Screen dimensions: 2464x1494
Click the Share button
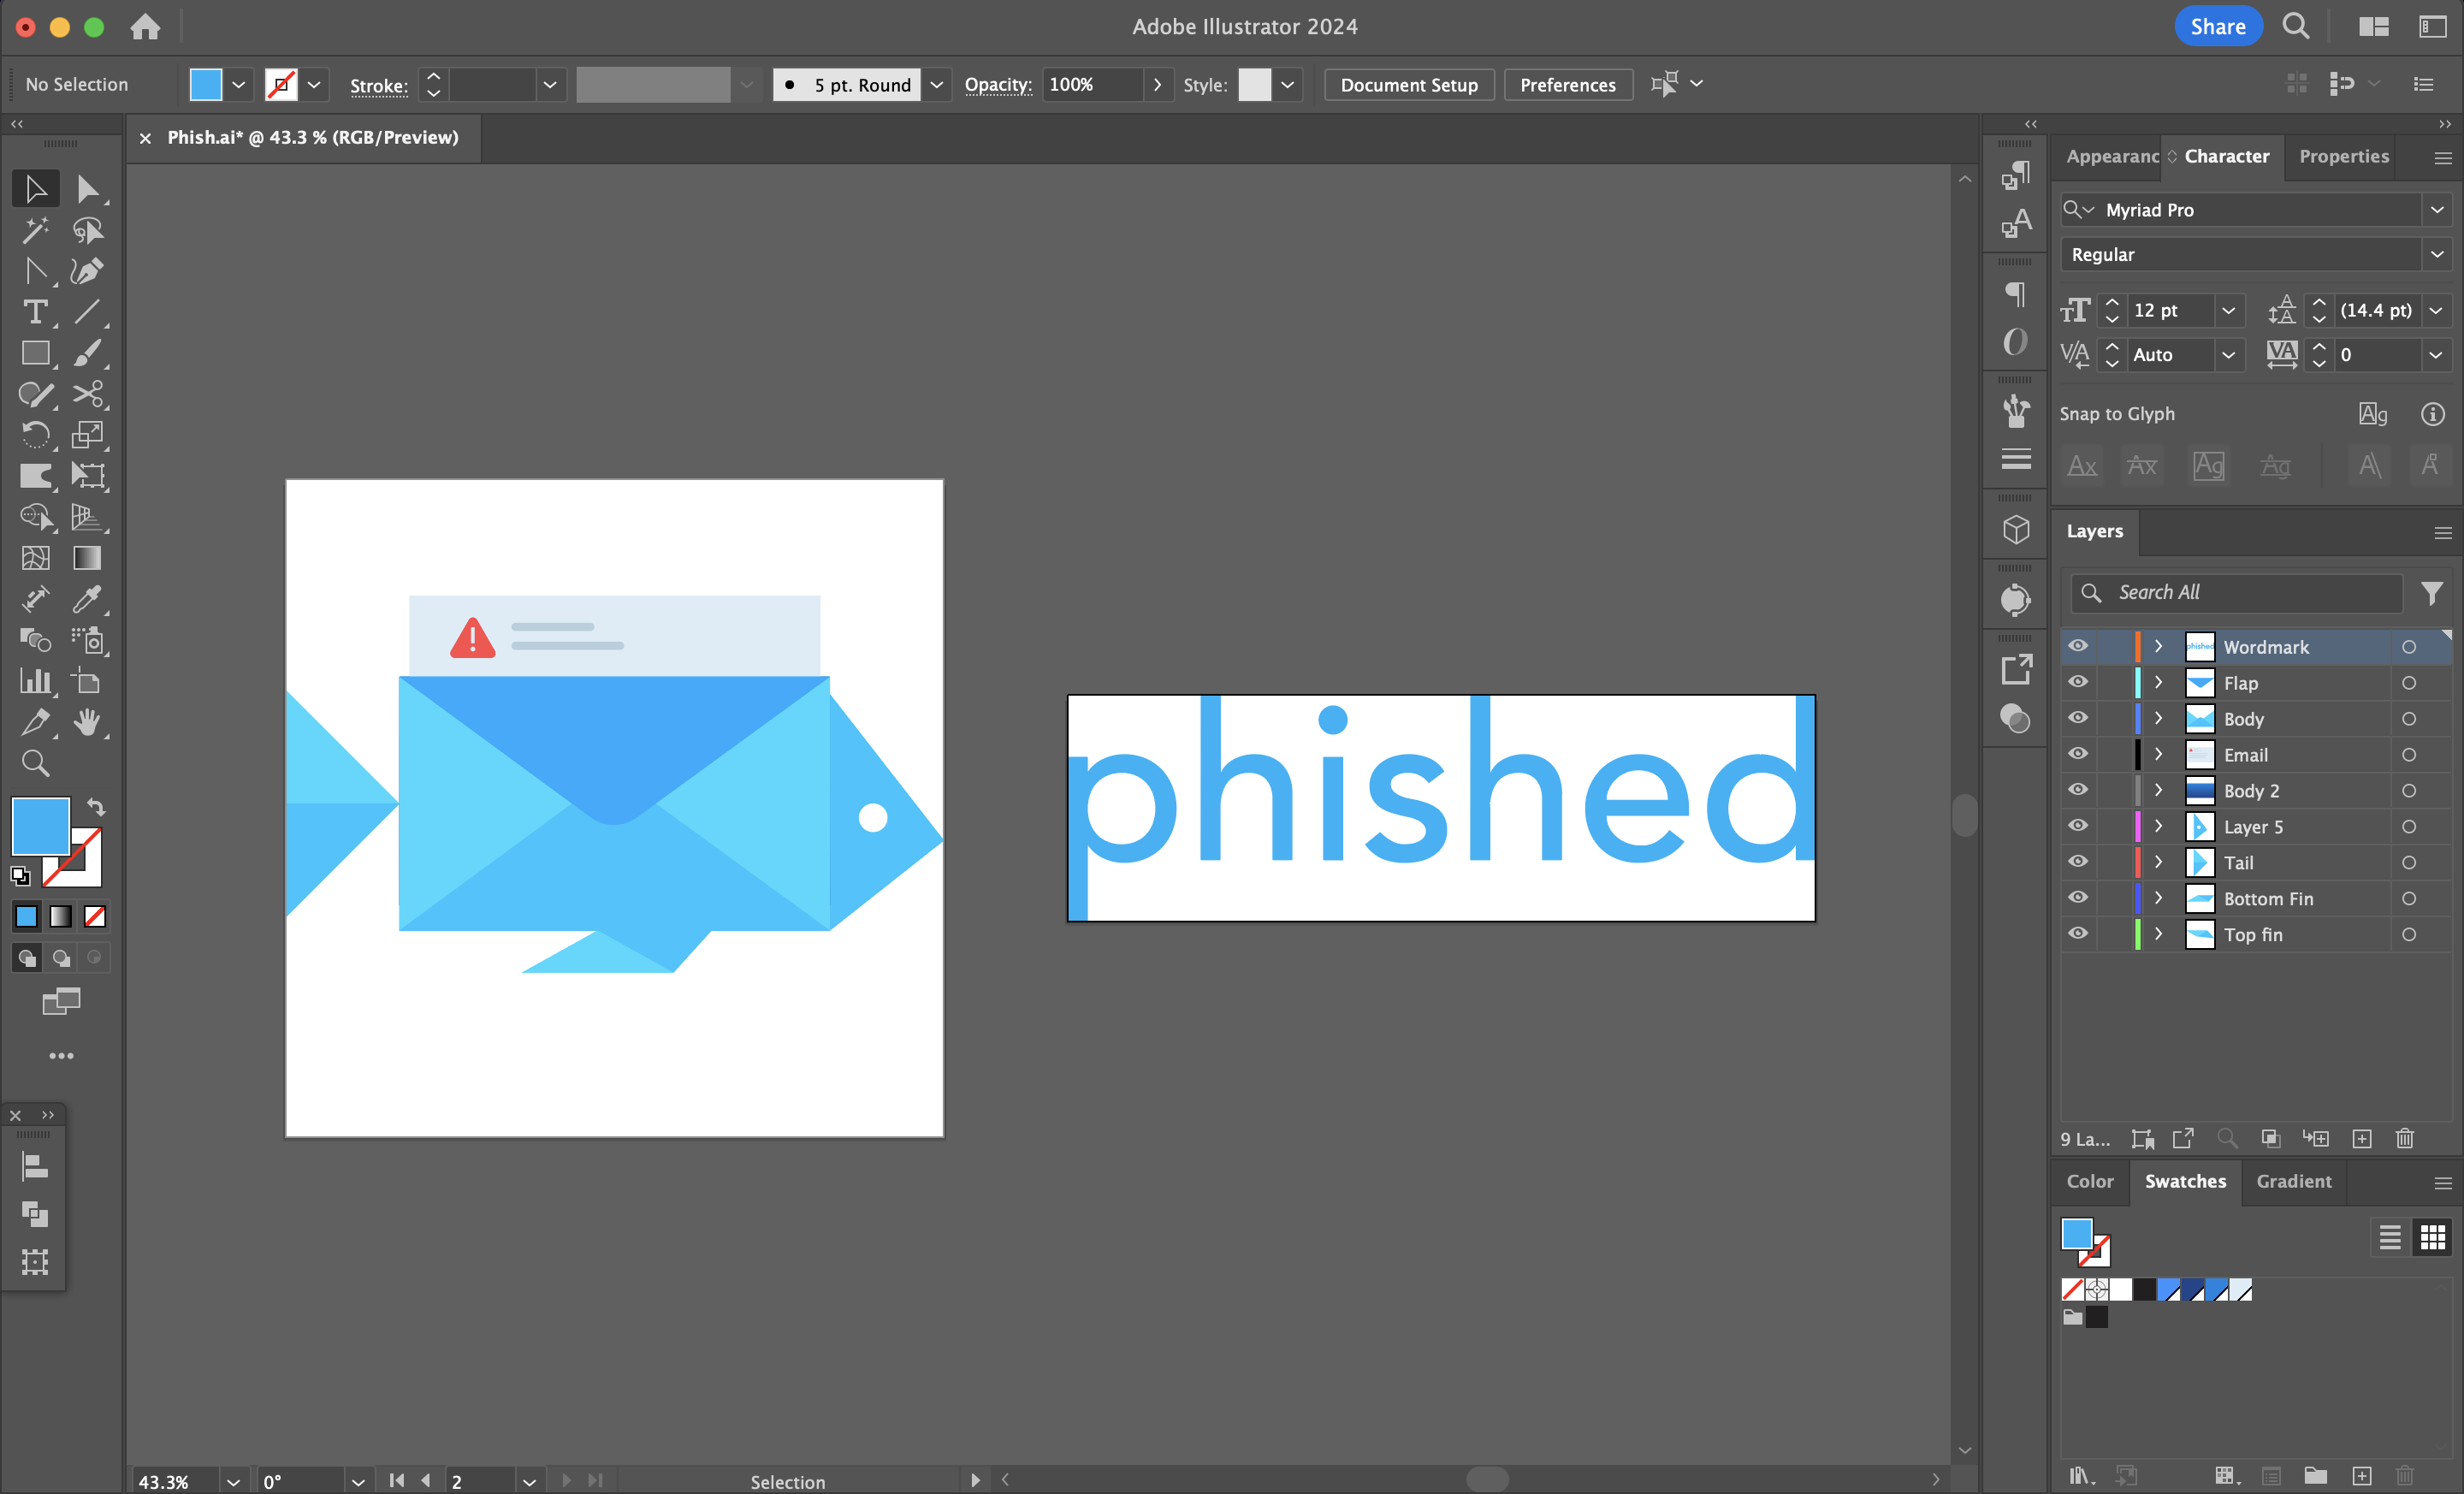pyautogui.click(x=2218, y=27)
